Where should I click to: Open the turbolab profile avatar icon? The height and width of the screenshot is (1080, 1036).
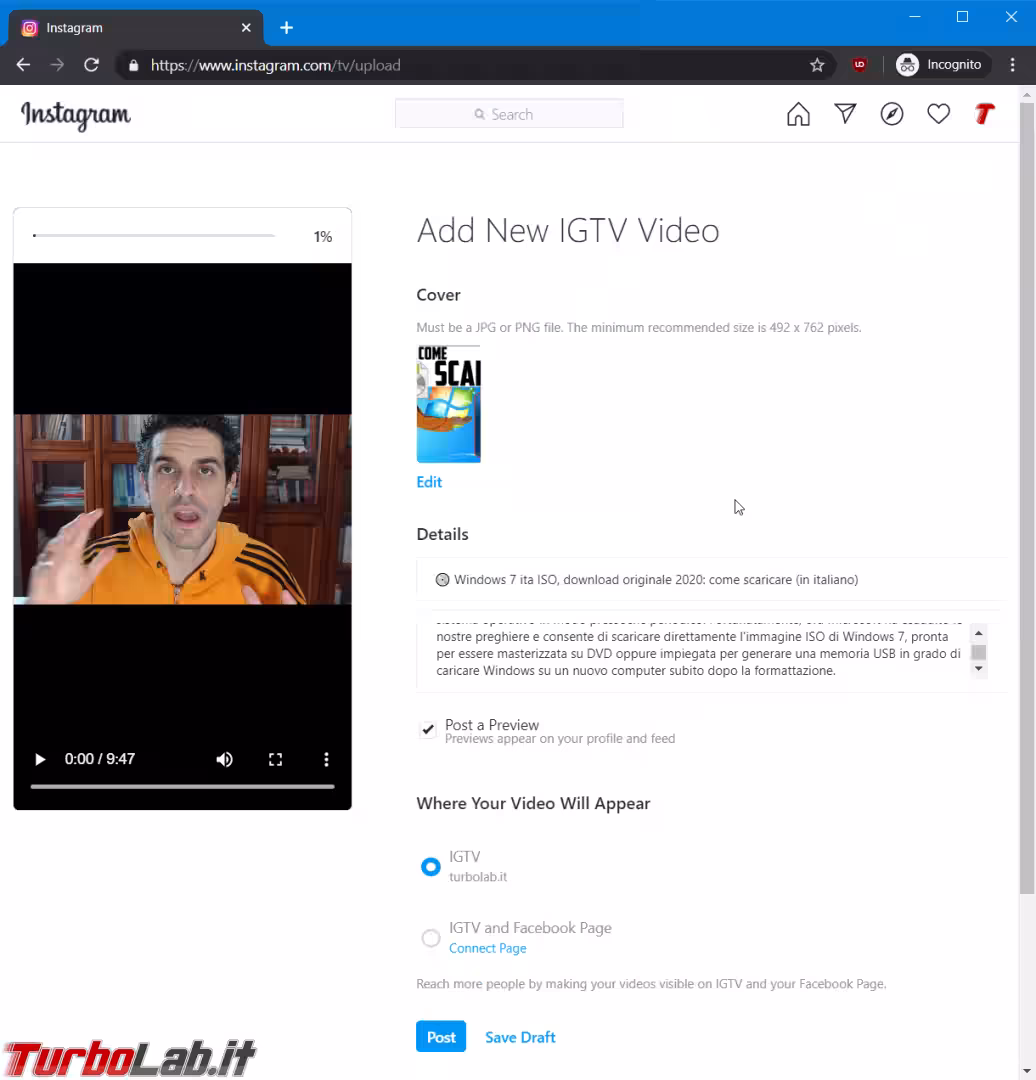985,114
